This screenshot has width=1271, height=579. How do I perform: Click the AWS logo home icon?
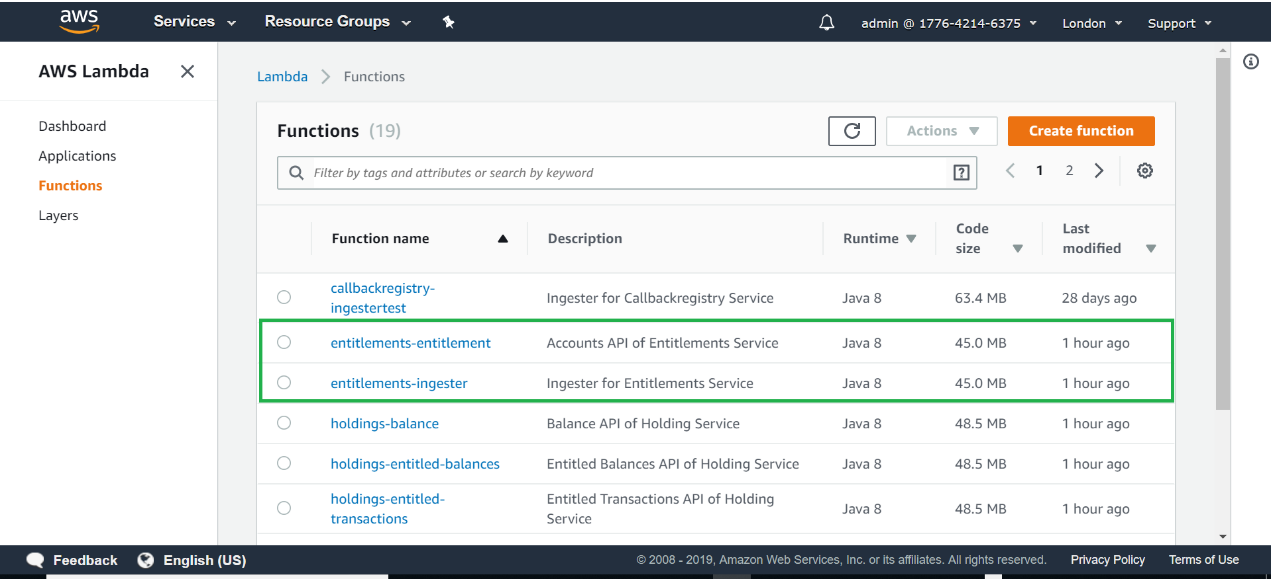(x=78, y=21)
